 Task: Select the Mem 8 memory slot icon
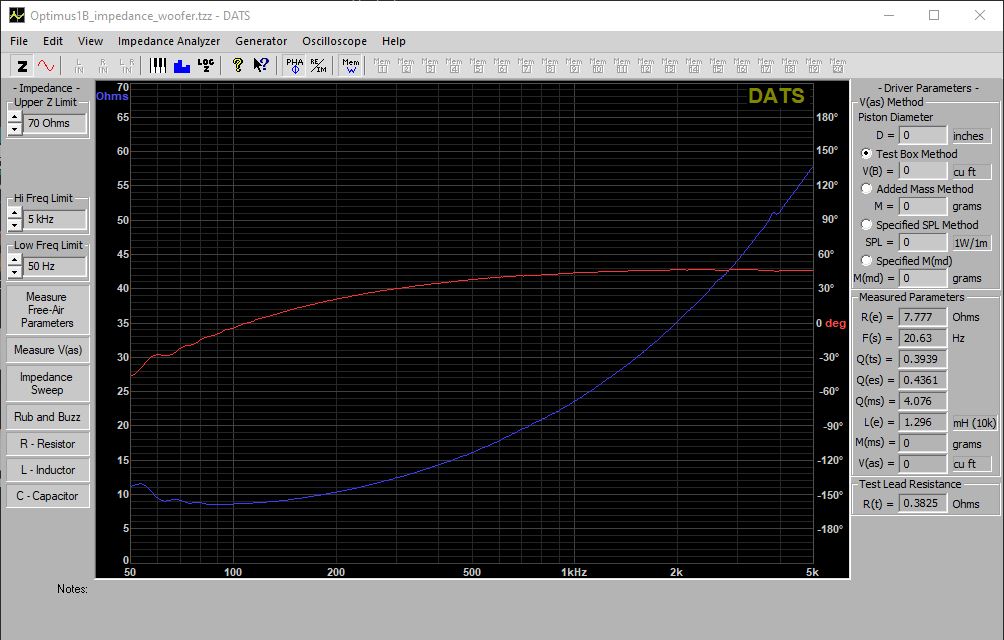click(550, 65)
